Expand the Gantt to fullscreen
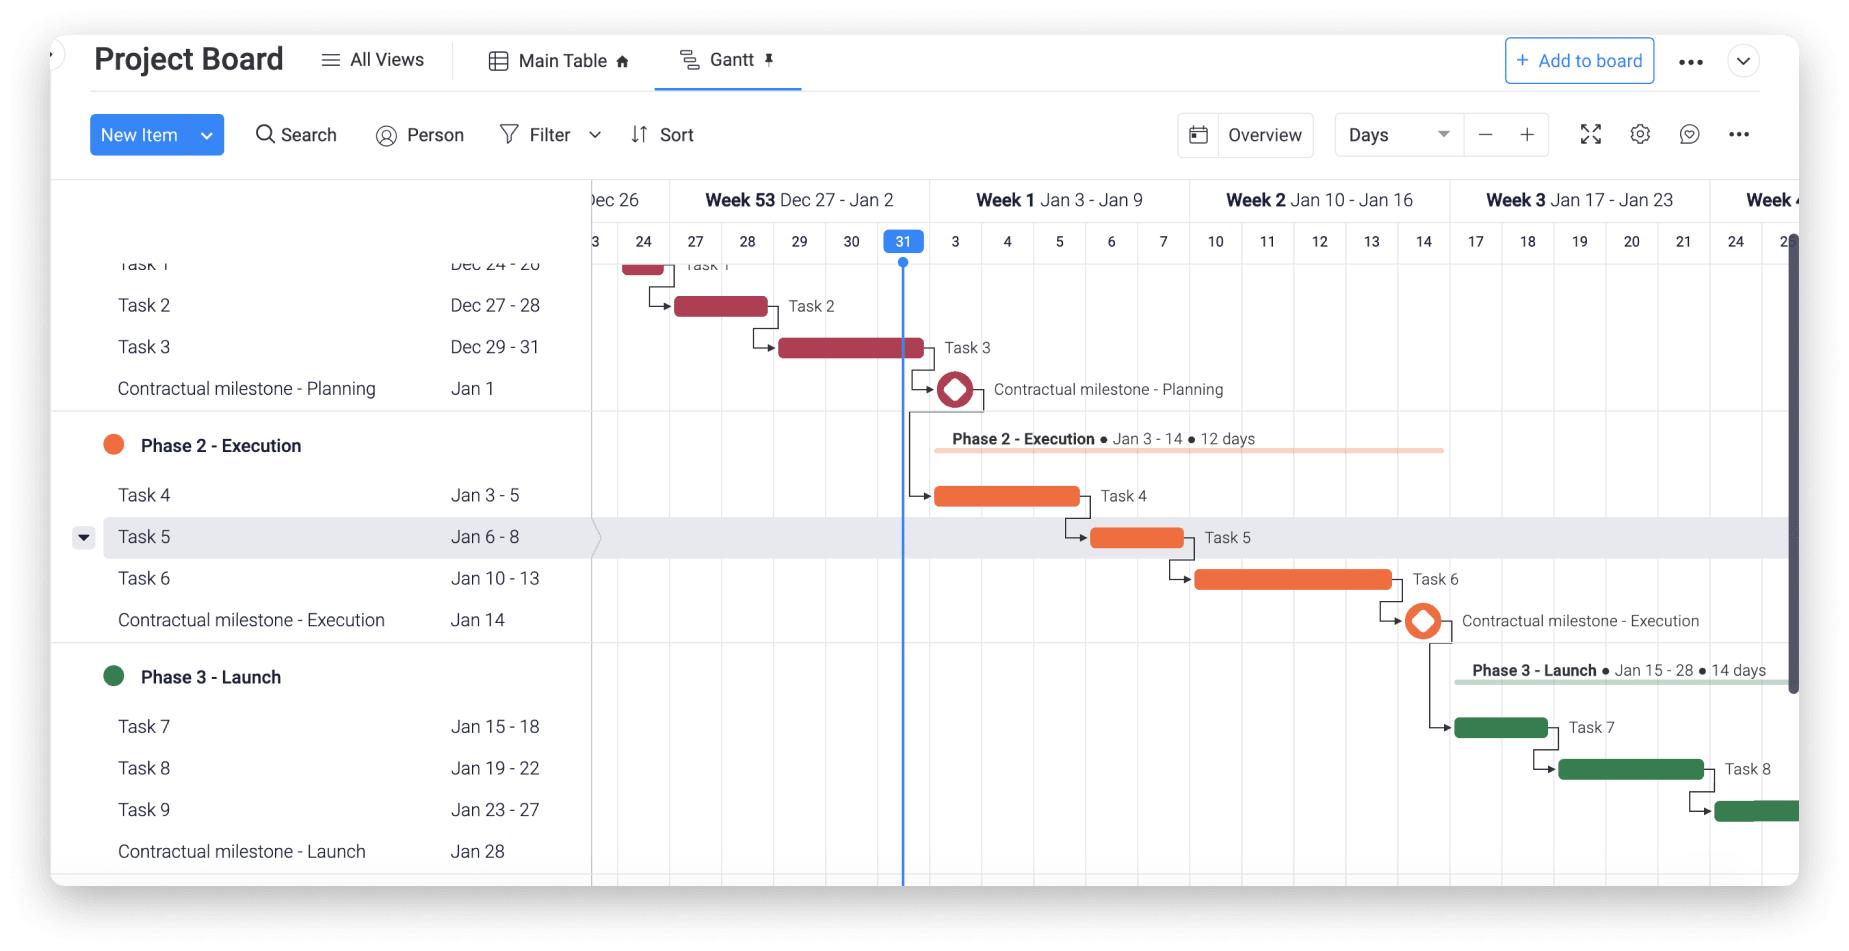The image size is (1849, 951). pyautogui.click(x=1591, y=134)
